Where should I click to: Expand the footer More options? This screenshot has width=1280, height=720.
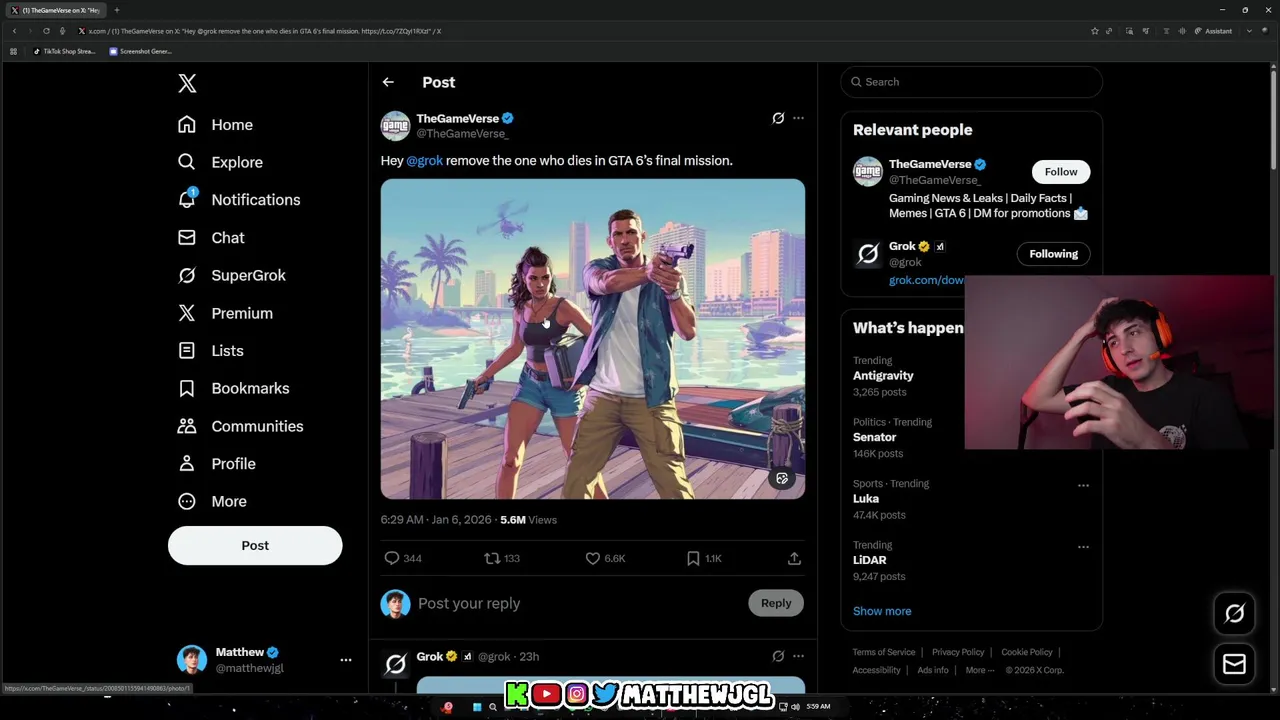[979, 670]
